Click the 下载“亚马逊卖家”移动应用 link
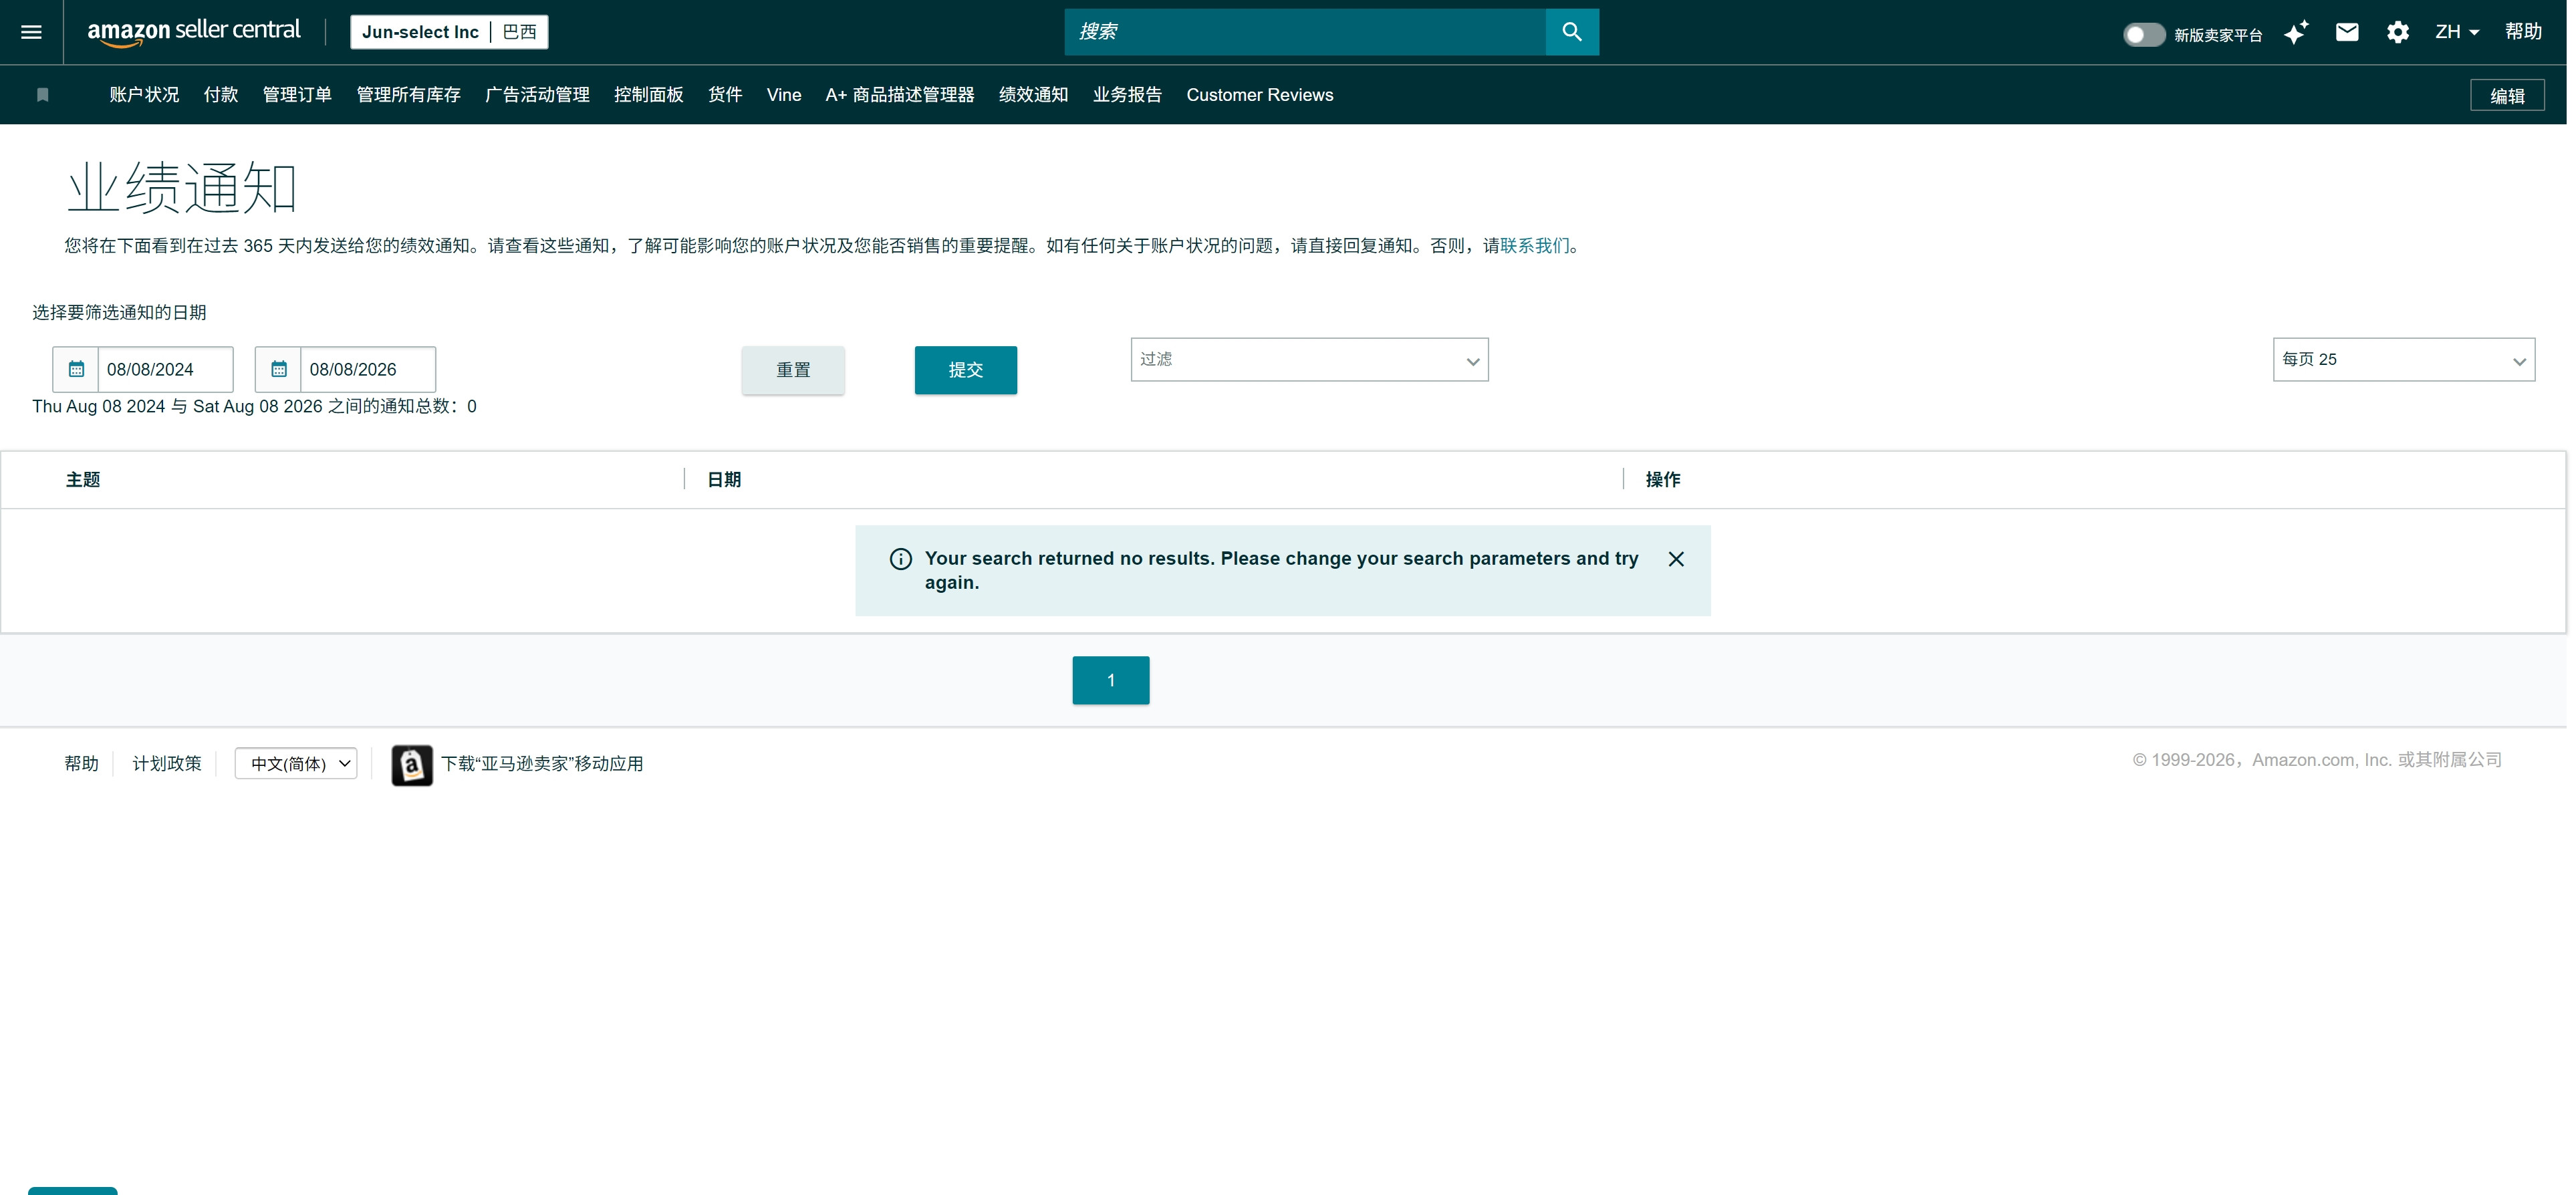Viewport: 2576px width, 1195px height. tap(542, 764)
